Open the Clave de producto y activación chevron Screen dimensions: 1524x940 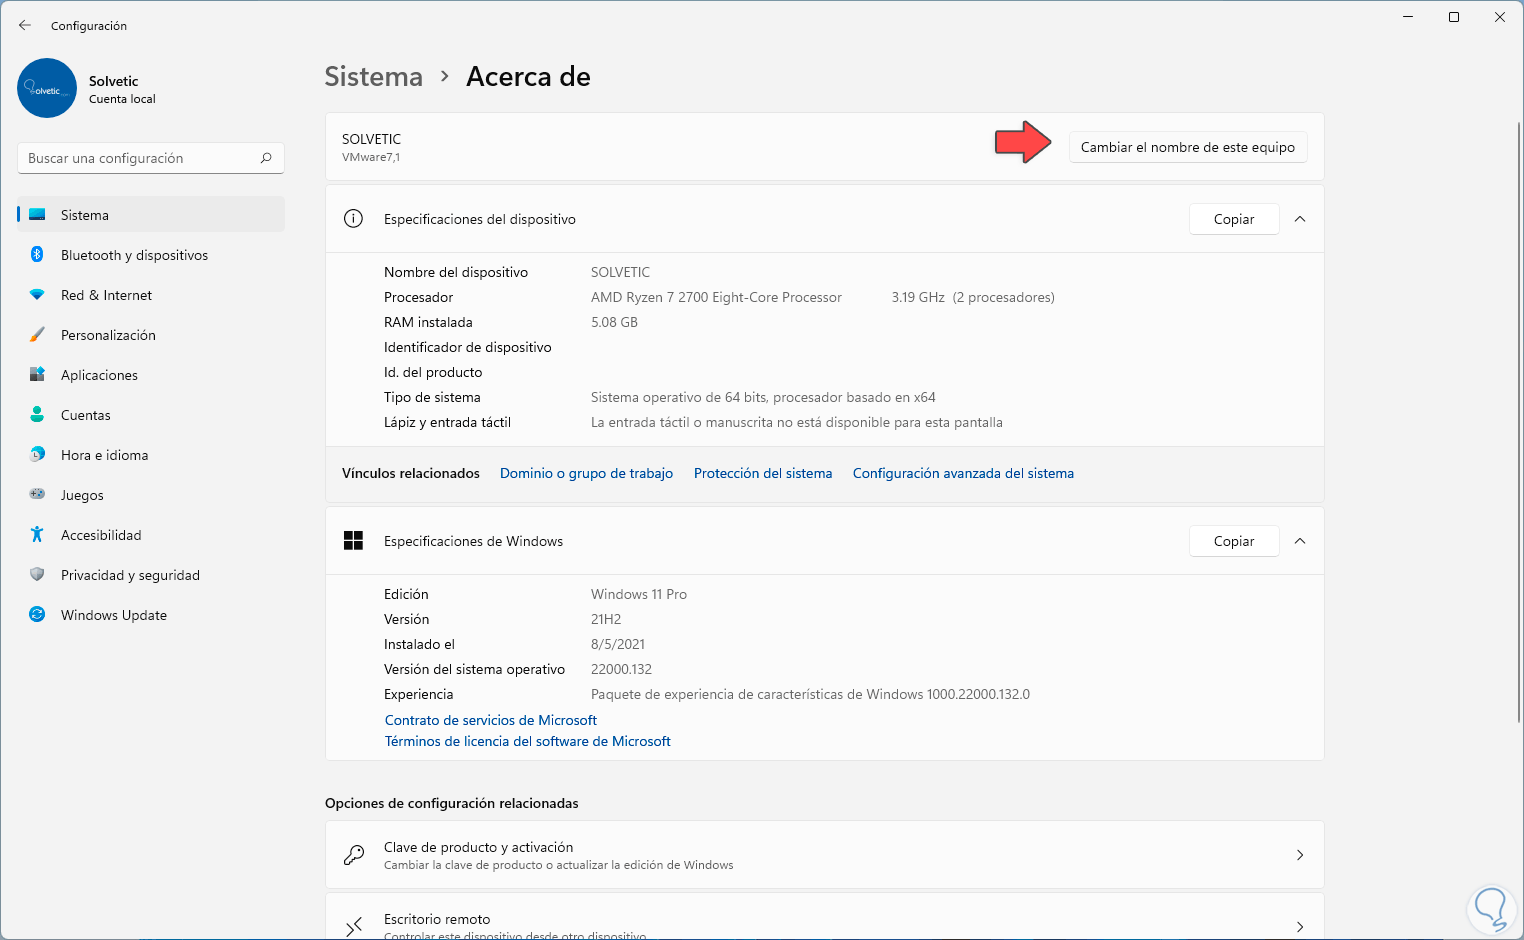1300,855
